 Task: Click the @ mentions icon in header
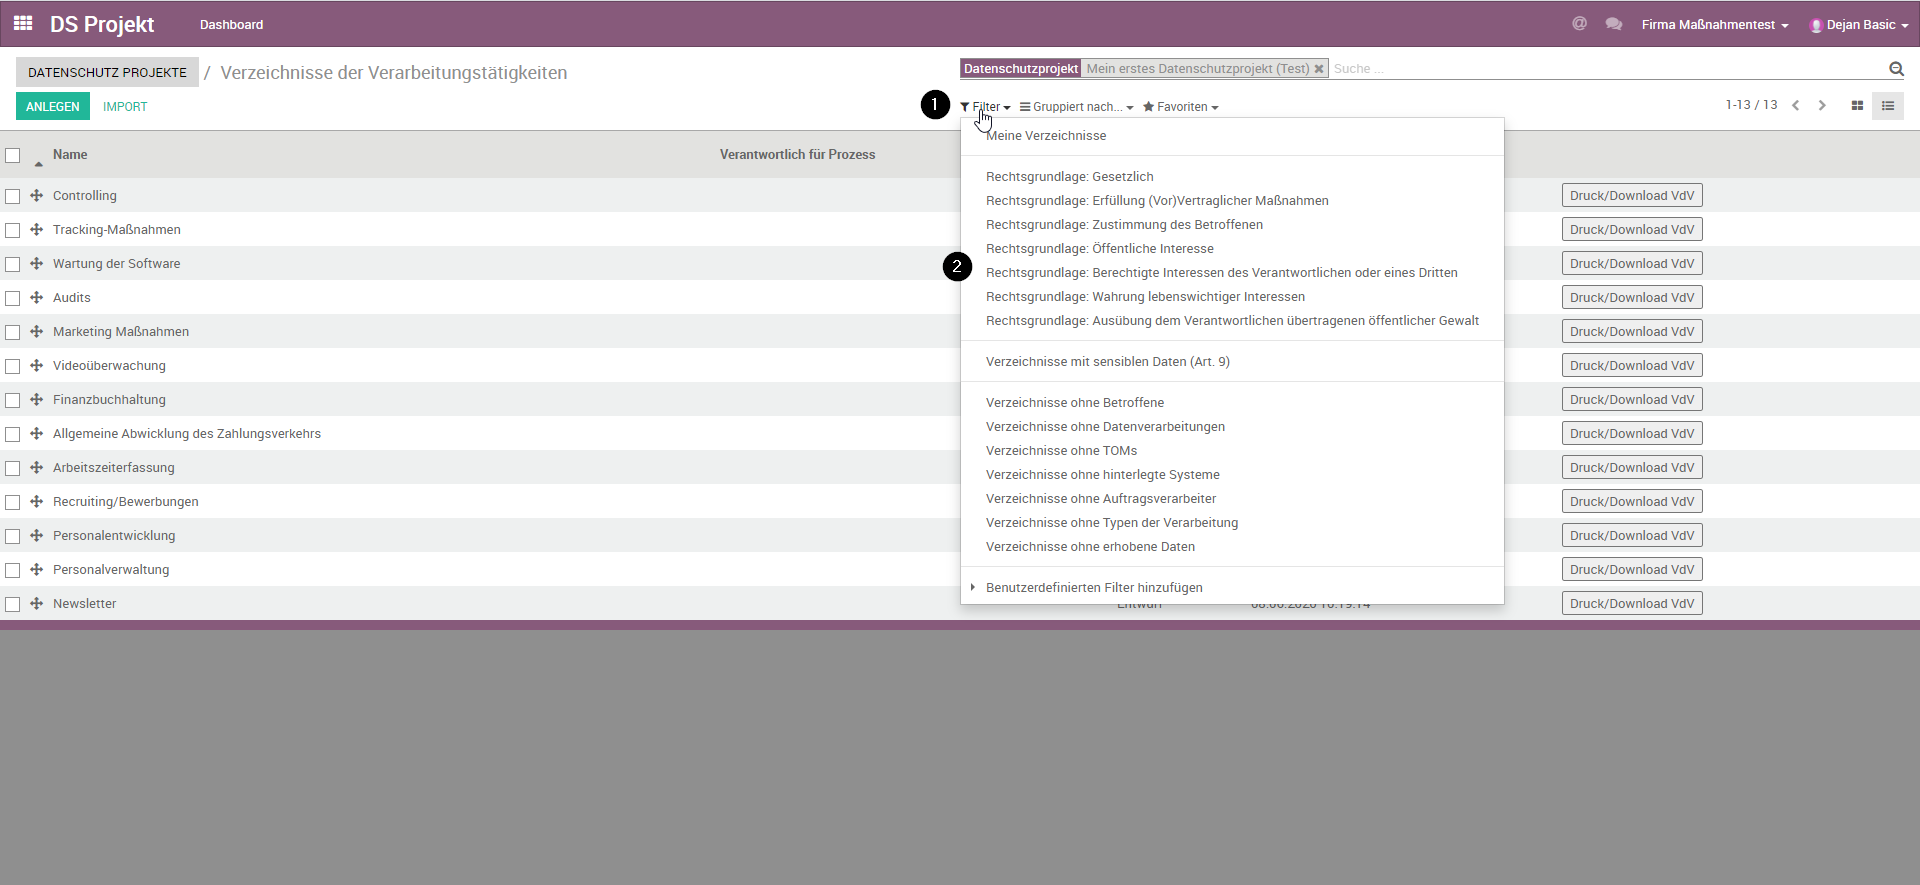[x=1579, y=24]
